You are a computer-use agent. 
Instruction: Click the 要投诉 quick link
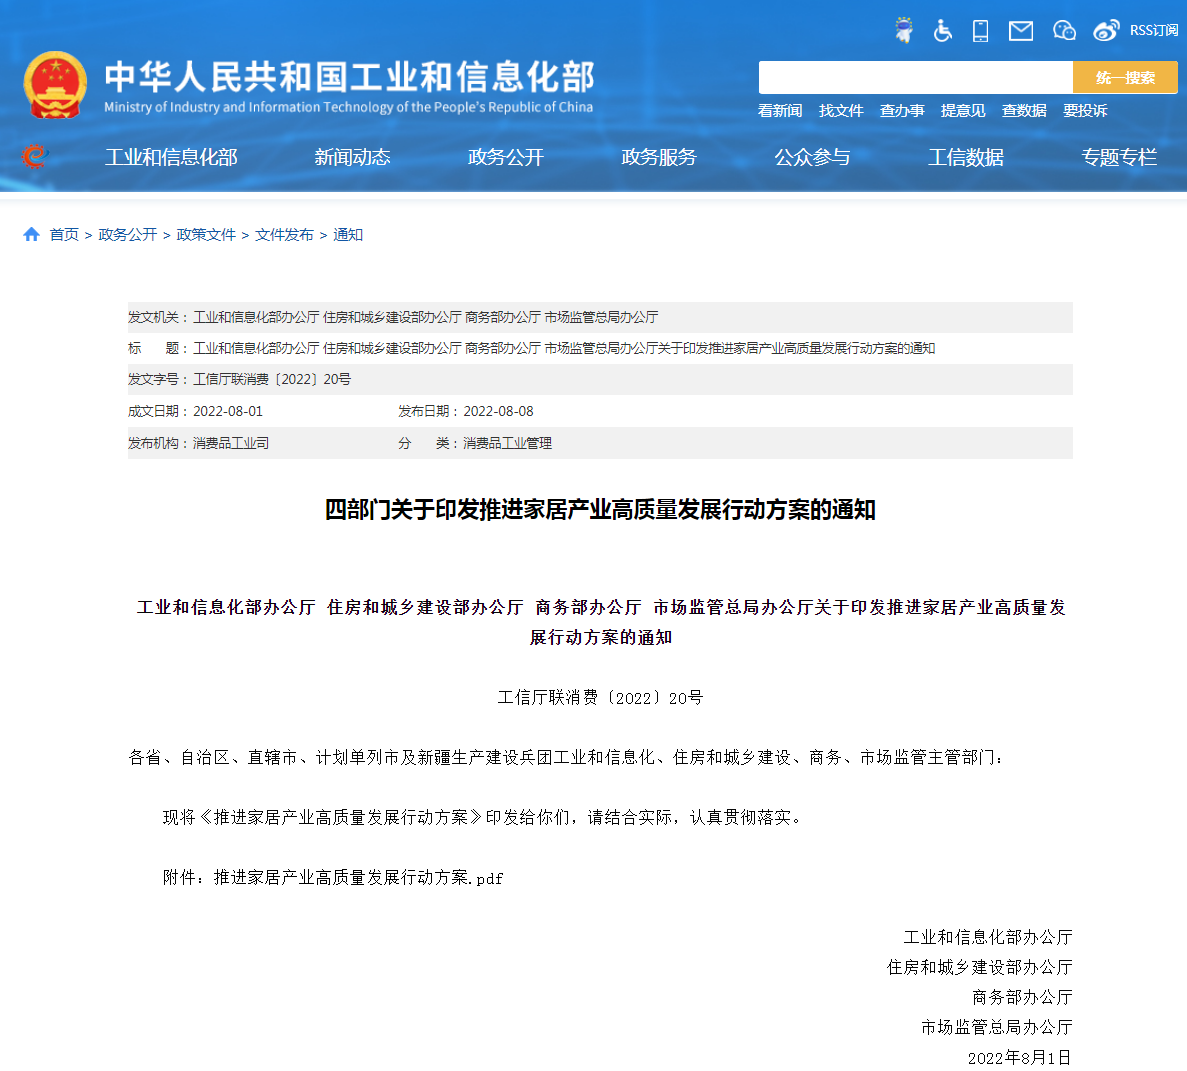coord(1085,111)
